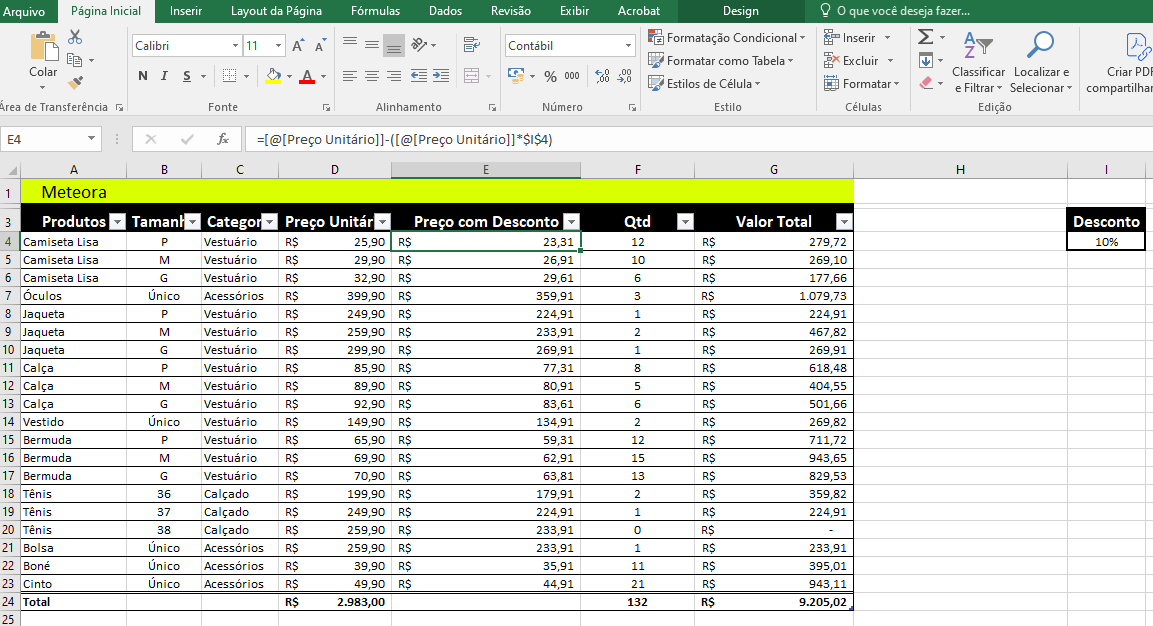Open the Categoria column filter dropdown
The height and width of the screenshot is (626, 1153).
(x=270, y=222)
